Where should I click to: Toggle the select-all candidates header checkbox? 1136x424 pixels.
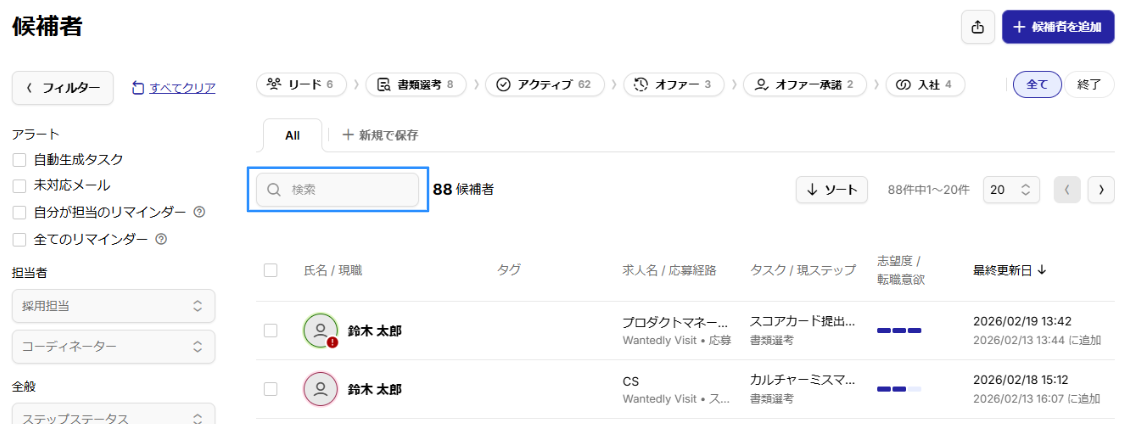271,270
